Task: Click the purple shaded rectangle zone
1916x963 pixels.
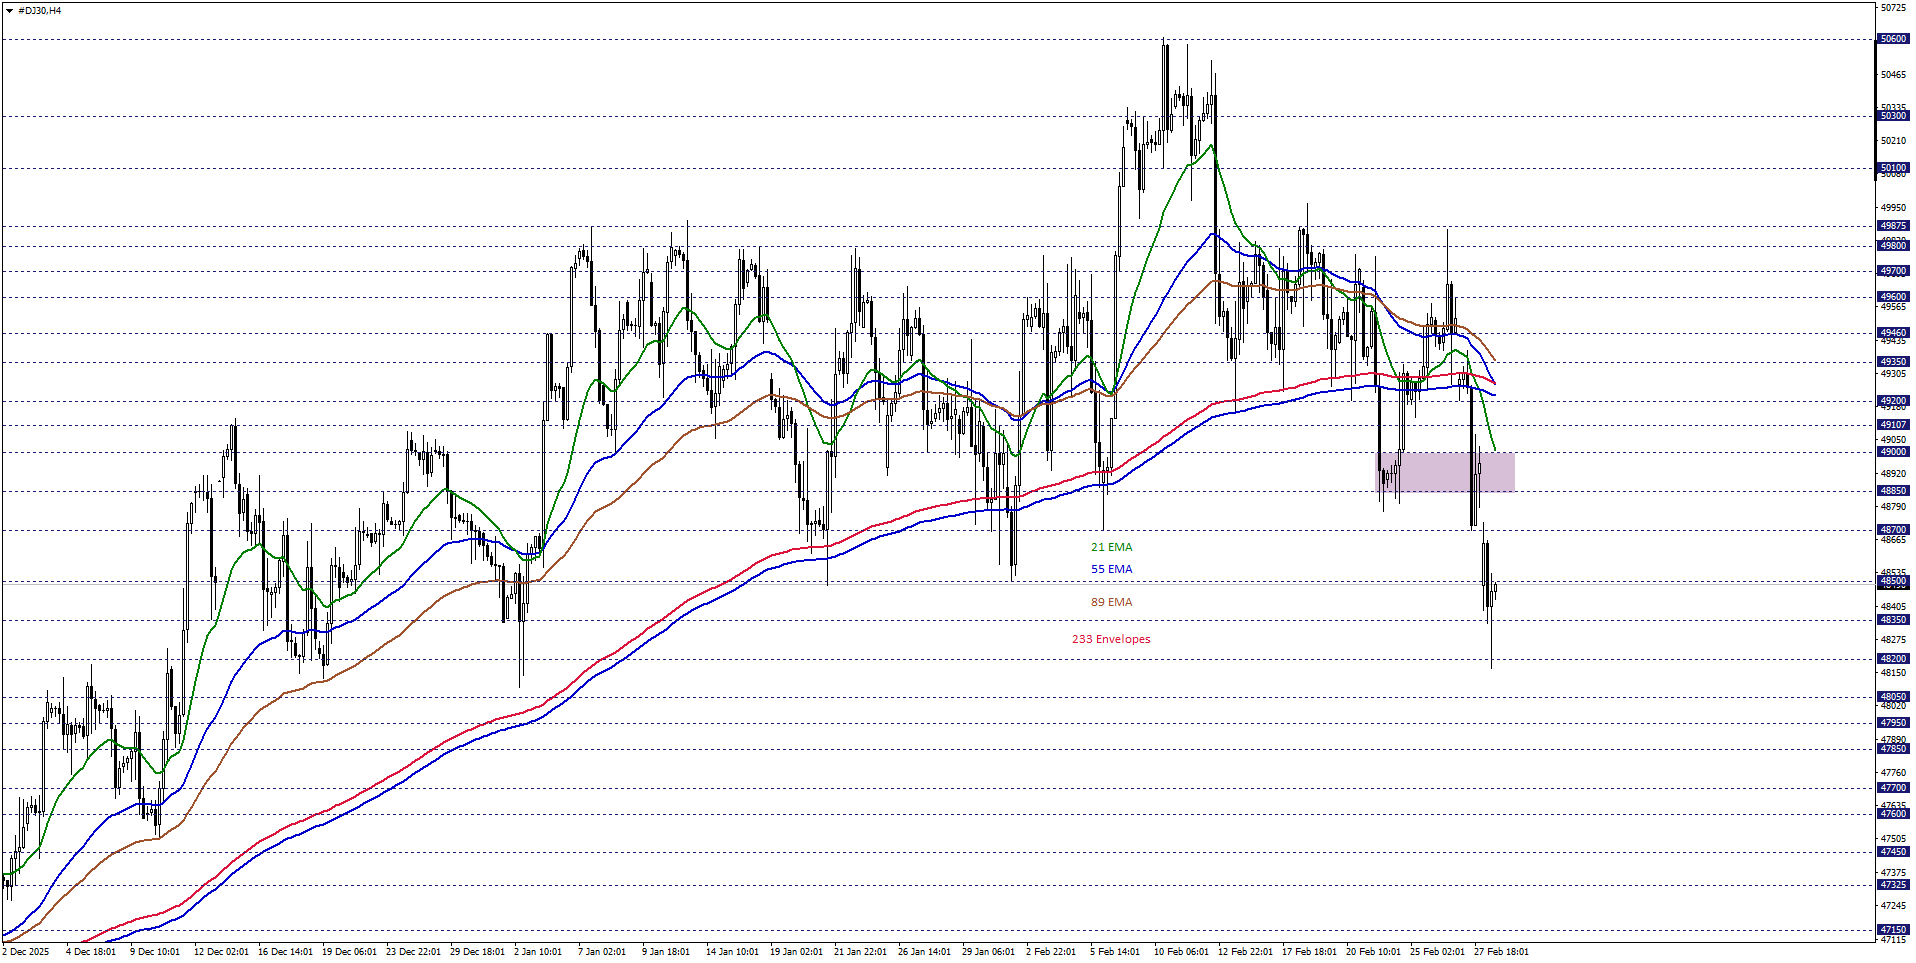Action: [x=1445, y=472]
